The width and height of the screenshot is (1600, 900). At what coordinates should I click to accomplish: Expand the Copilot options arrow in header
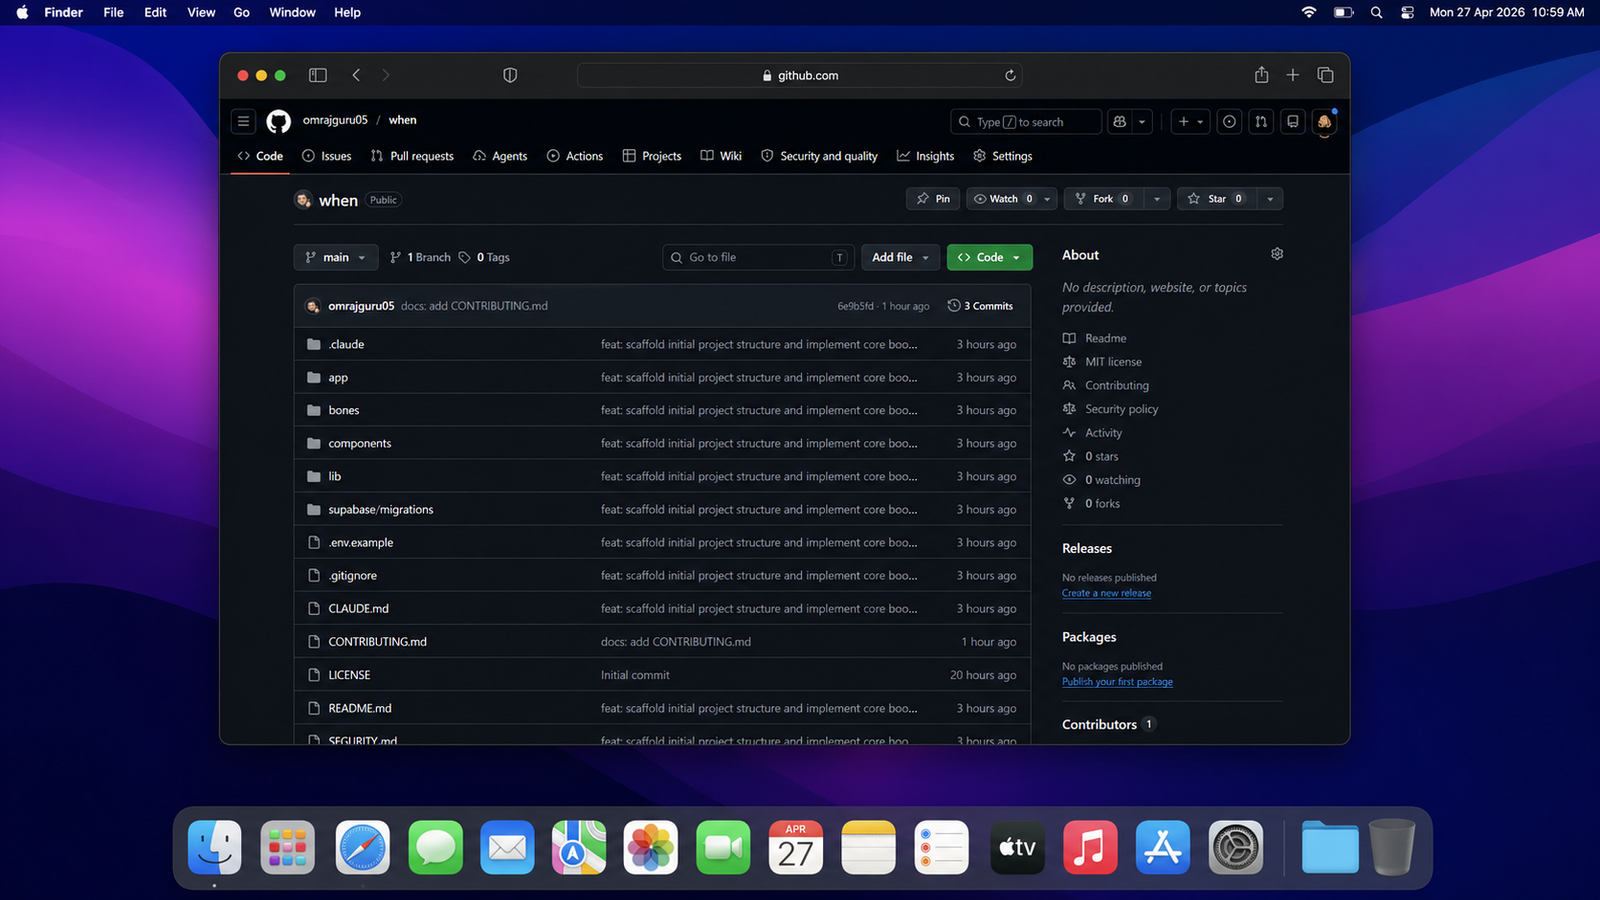(1142, 121)
